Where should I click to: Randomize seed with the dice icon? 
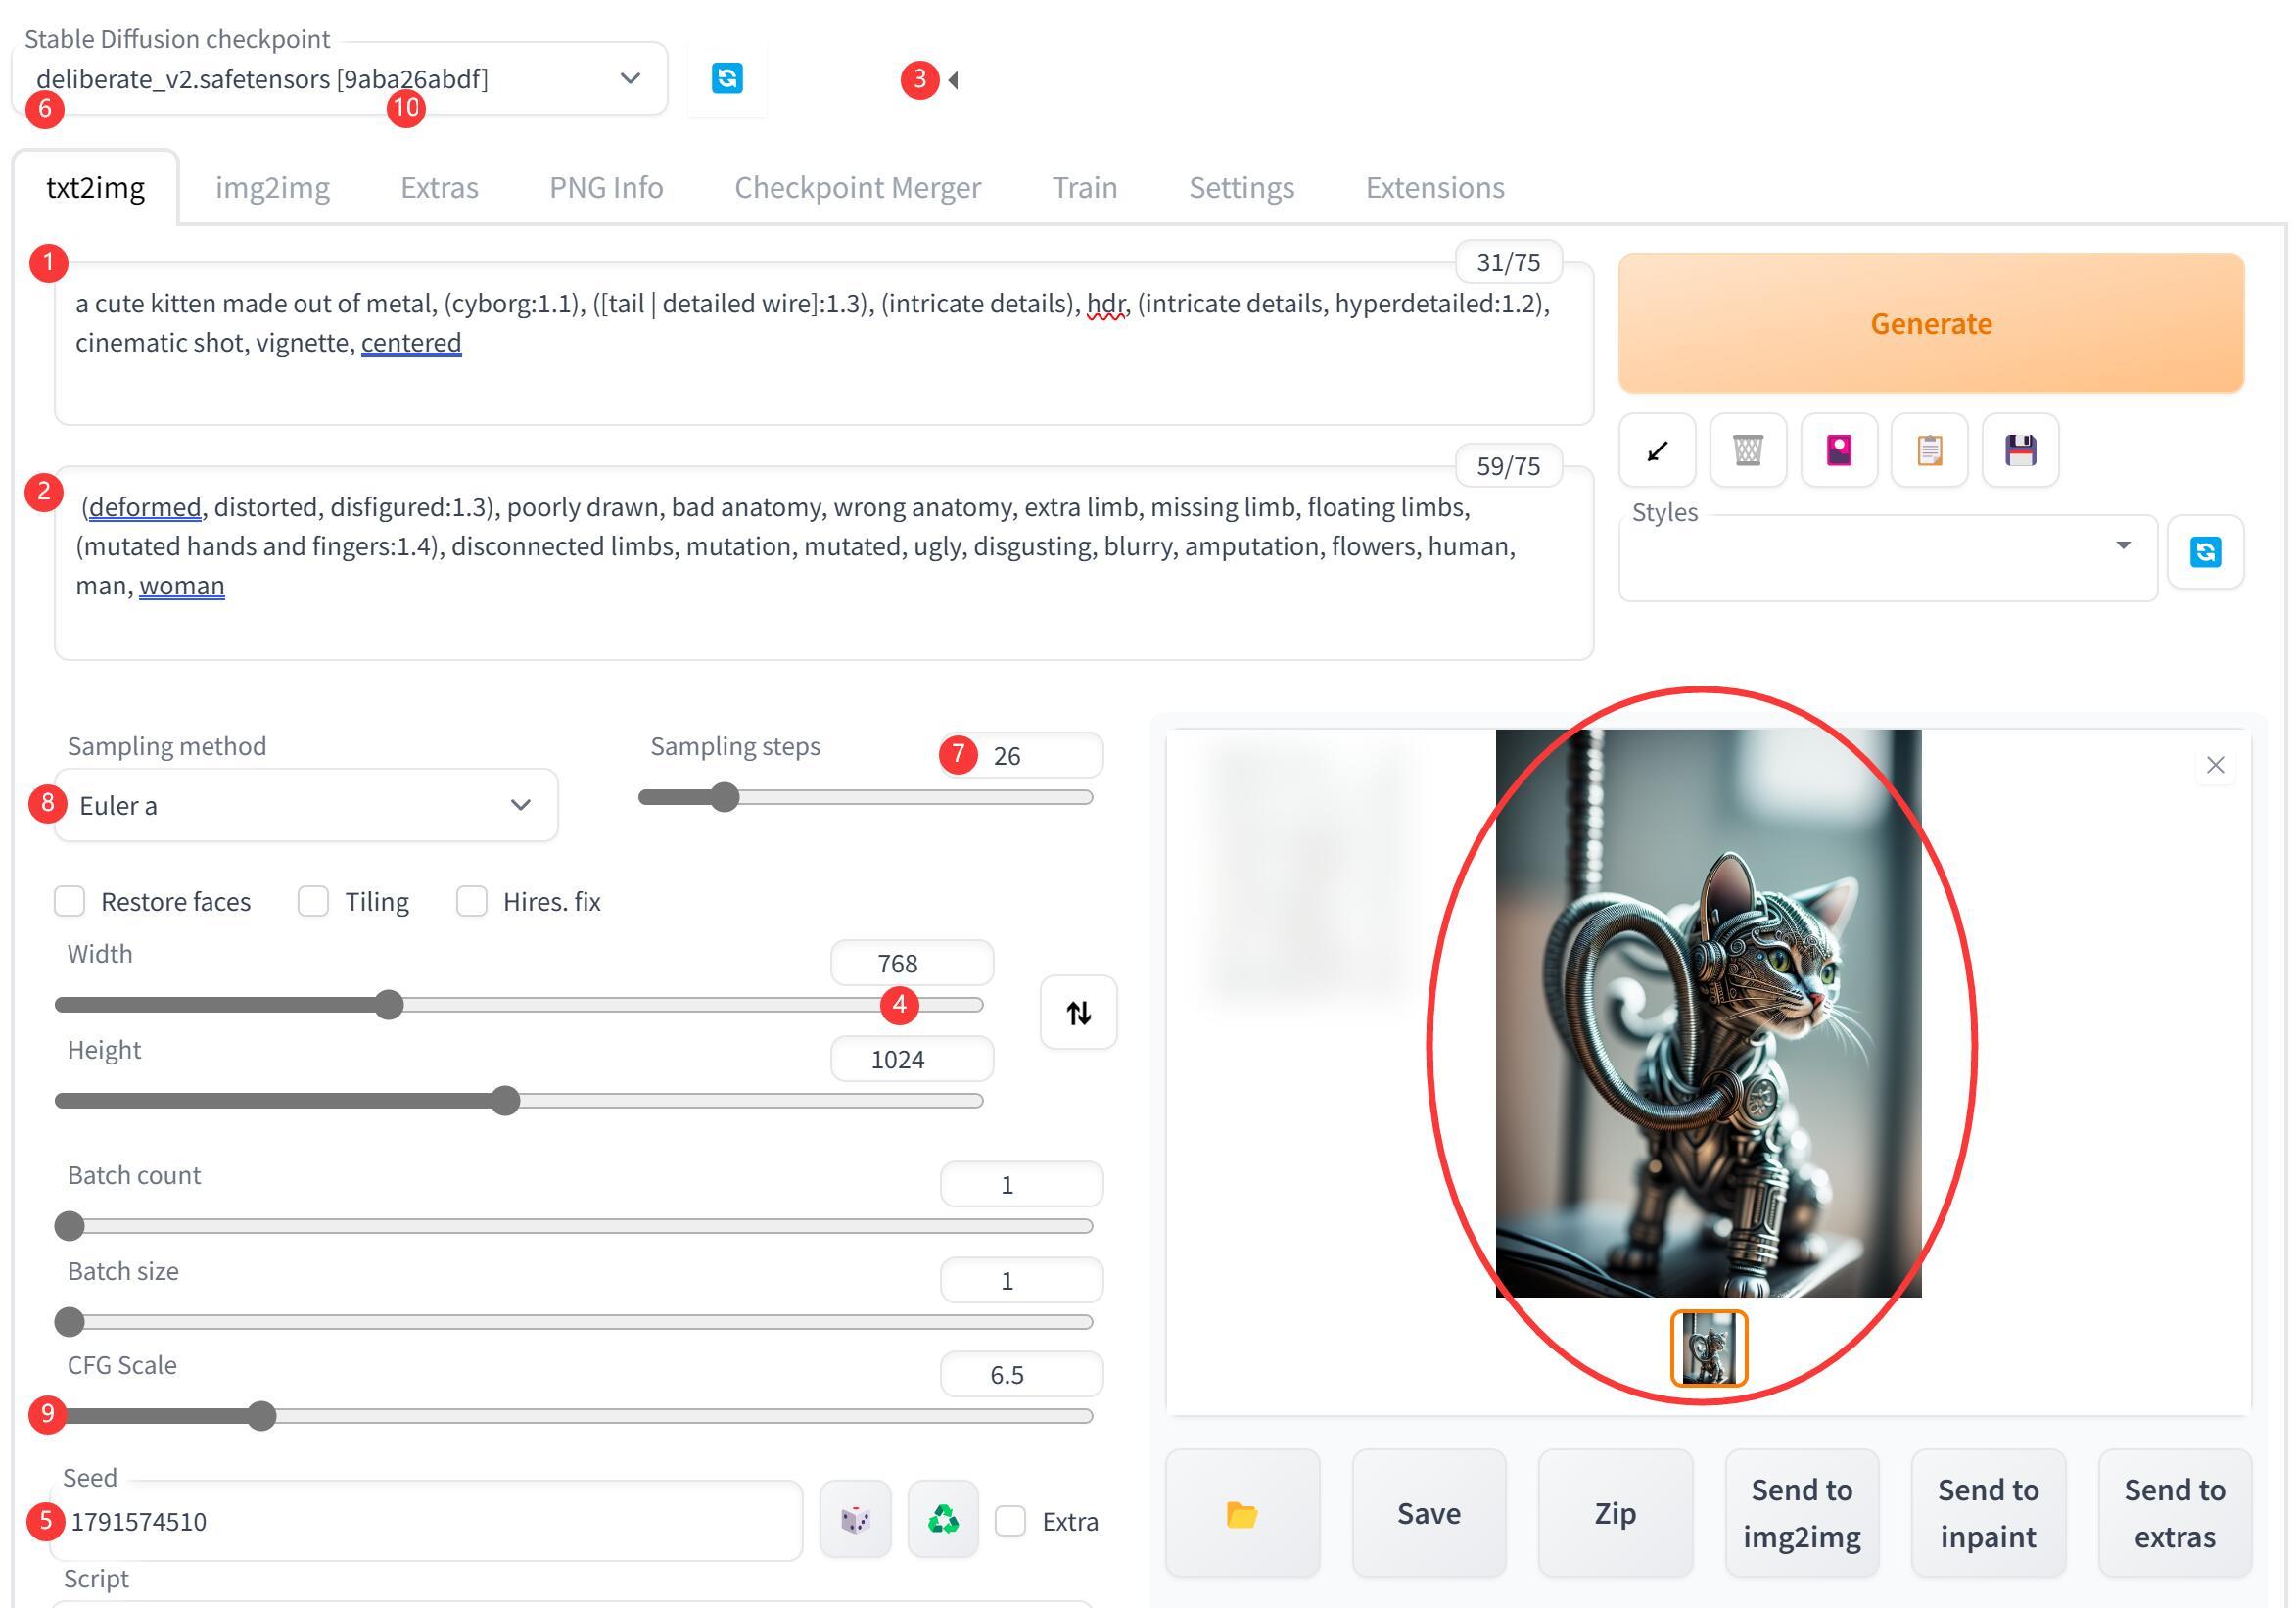tap(855, 1520)
